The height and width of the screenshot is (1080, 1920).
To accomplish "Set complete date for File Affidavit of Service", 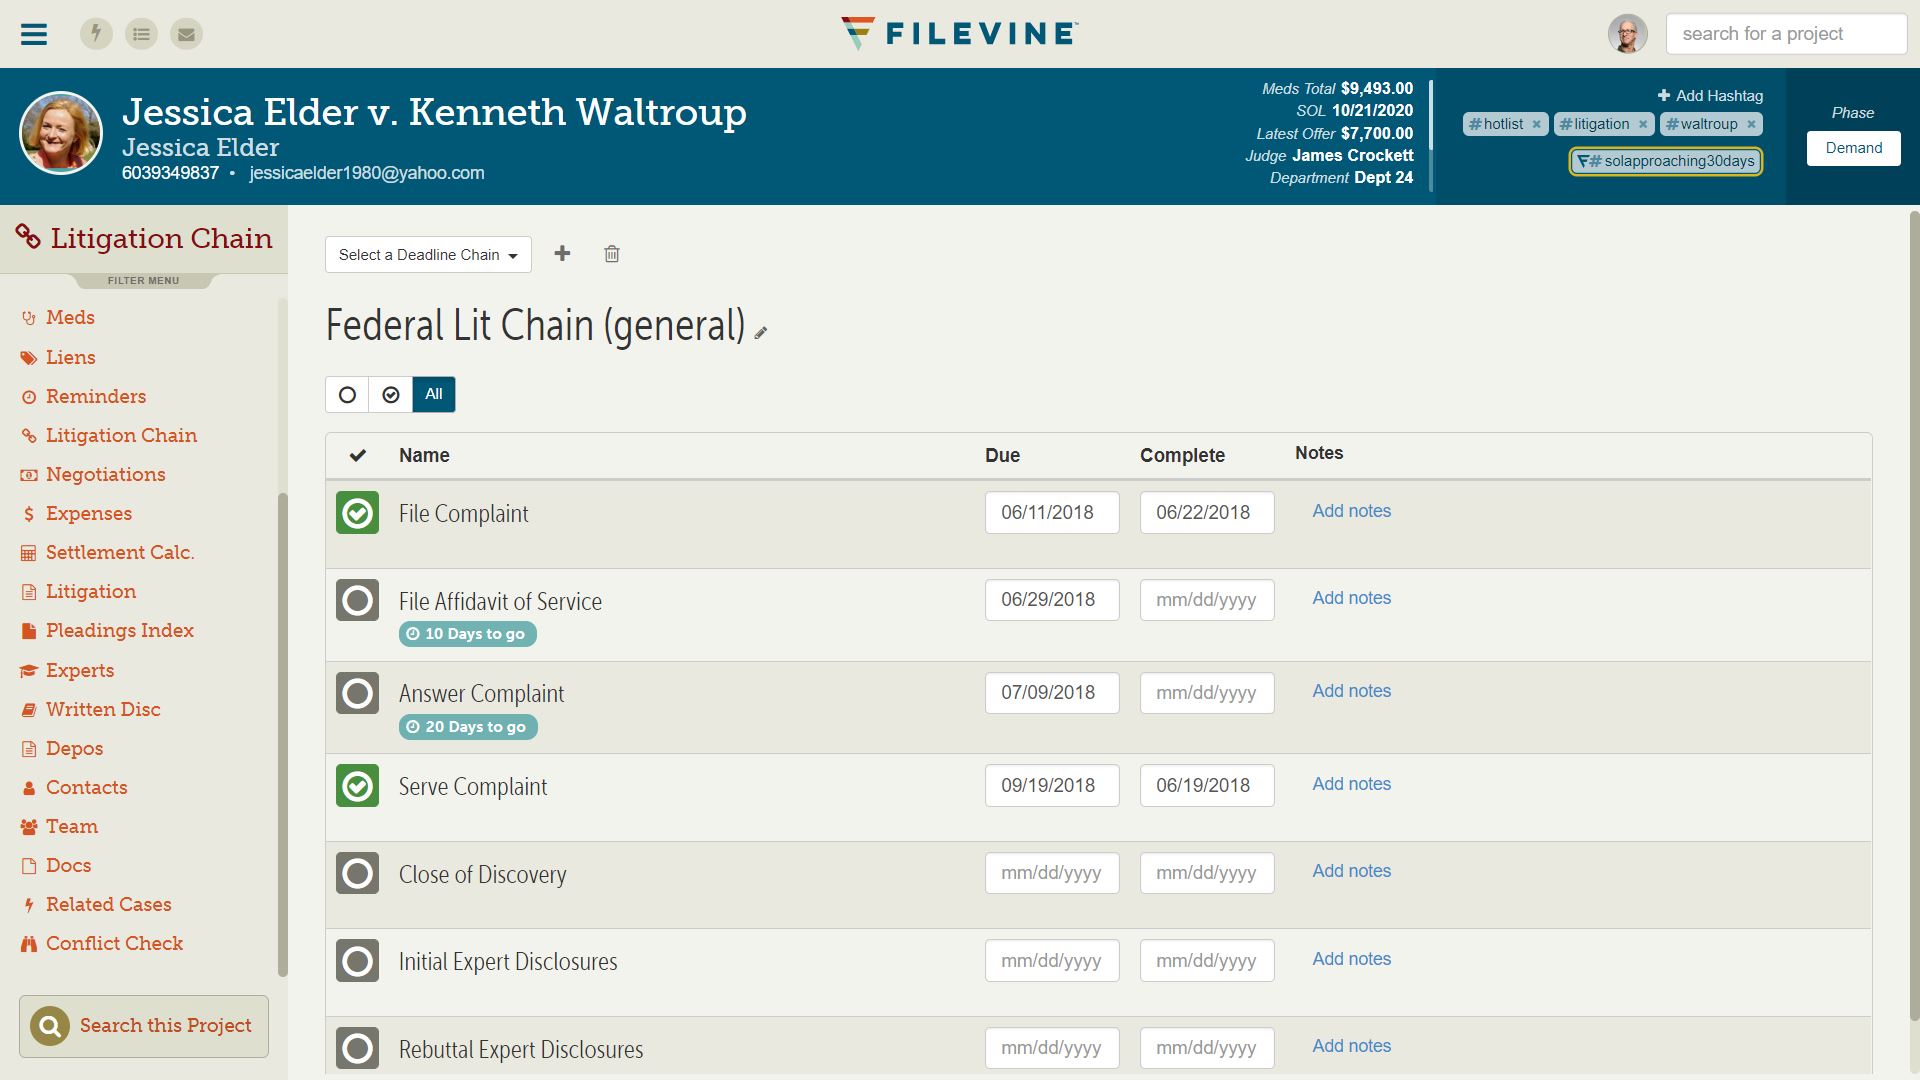I will (1207, 600).
